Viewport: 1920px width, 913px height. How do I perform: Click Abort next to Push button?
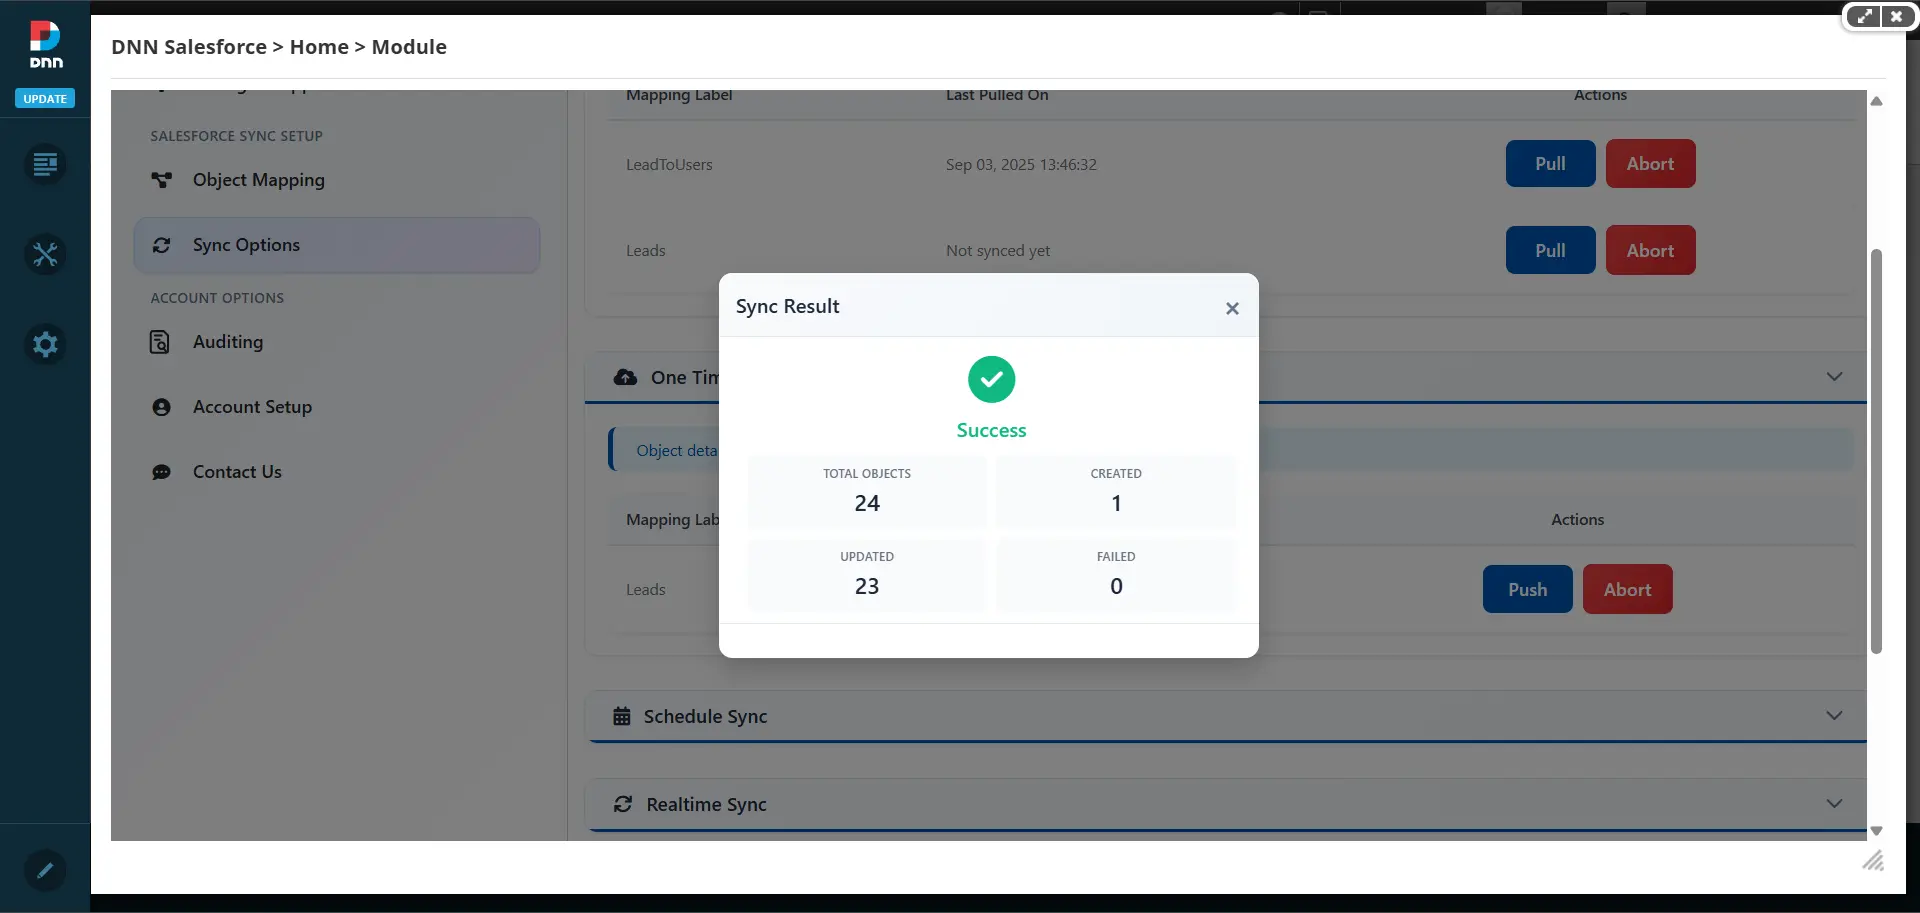(1627, 590)
